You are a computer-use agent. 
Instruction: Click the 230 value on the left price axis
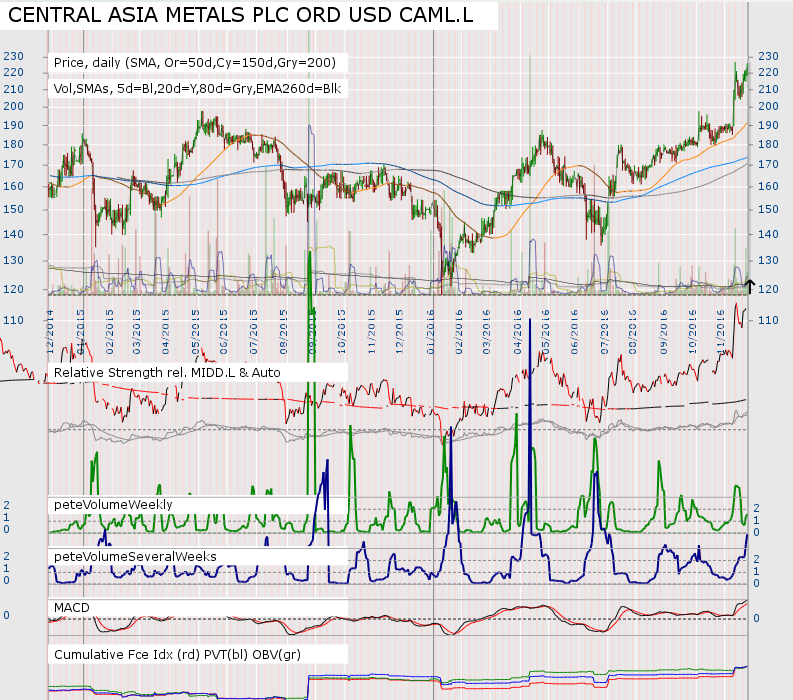point(14,56)
